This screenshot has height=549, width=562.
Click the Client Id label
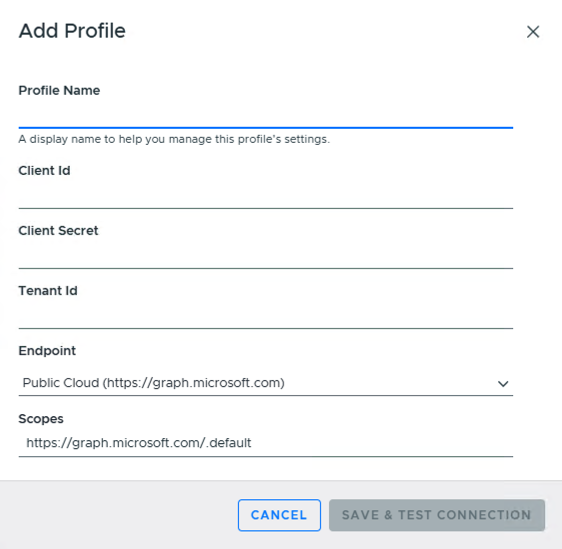point(44,171)
